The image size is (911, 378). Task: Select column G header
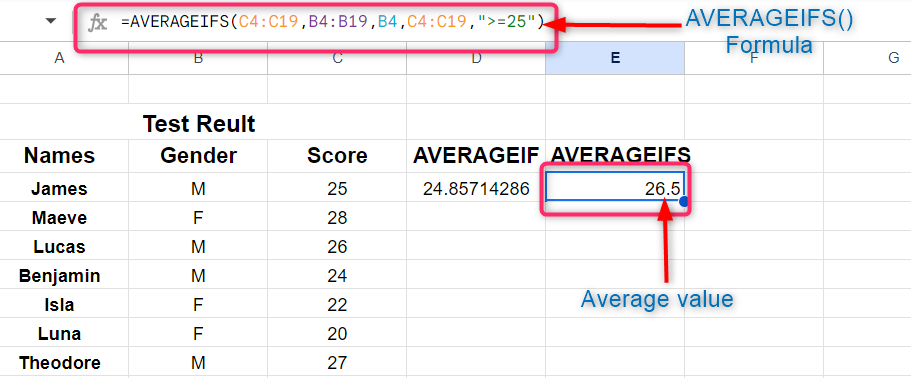click(867, 57)
